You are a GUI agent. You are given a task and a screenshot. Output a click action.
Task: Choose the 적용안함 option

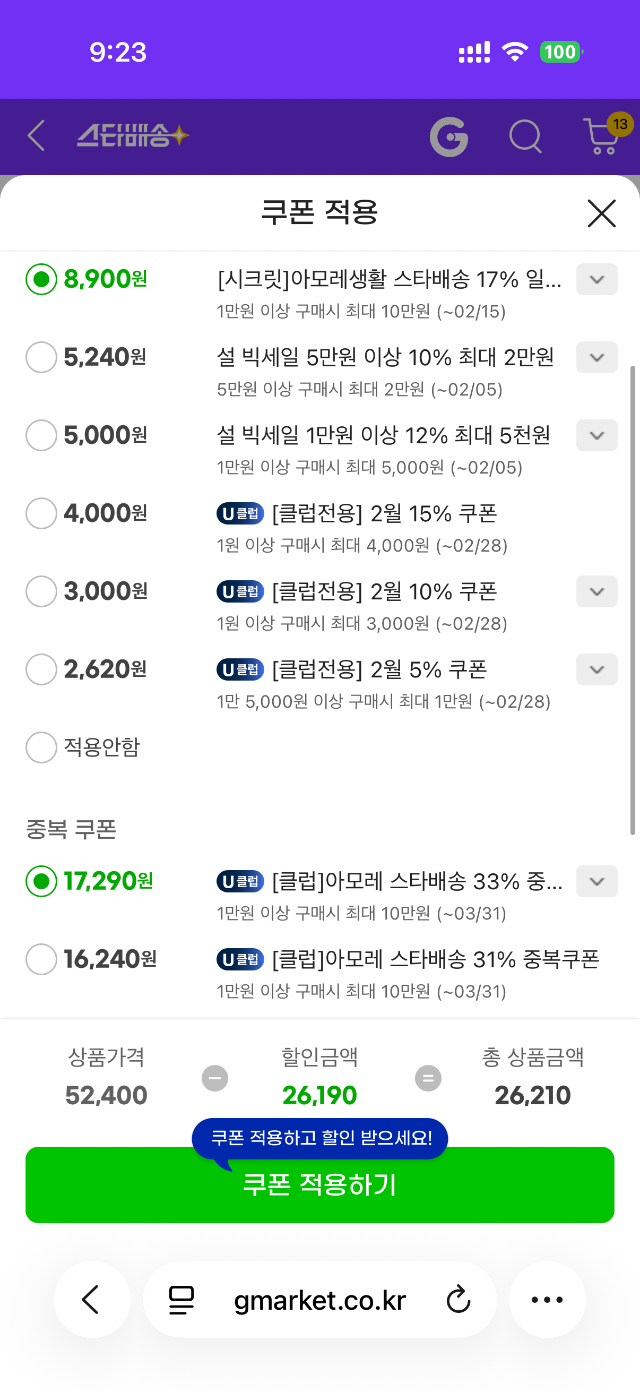point(41,747)
